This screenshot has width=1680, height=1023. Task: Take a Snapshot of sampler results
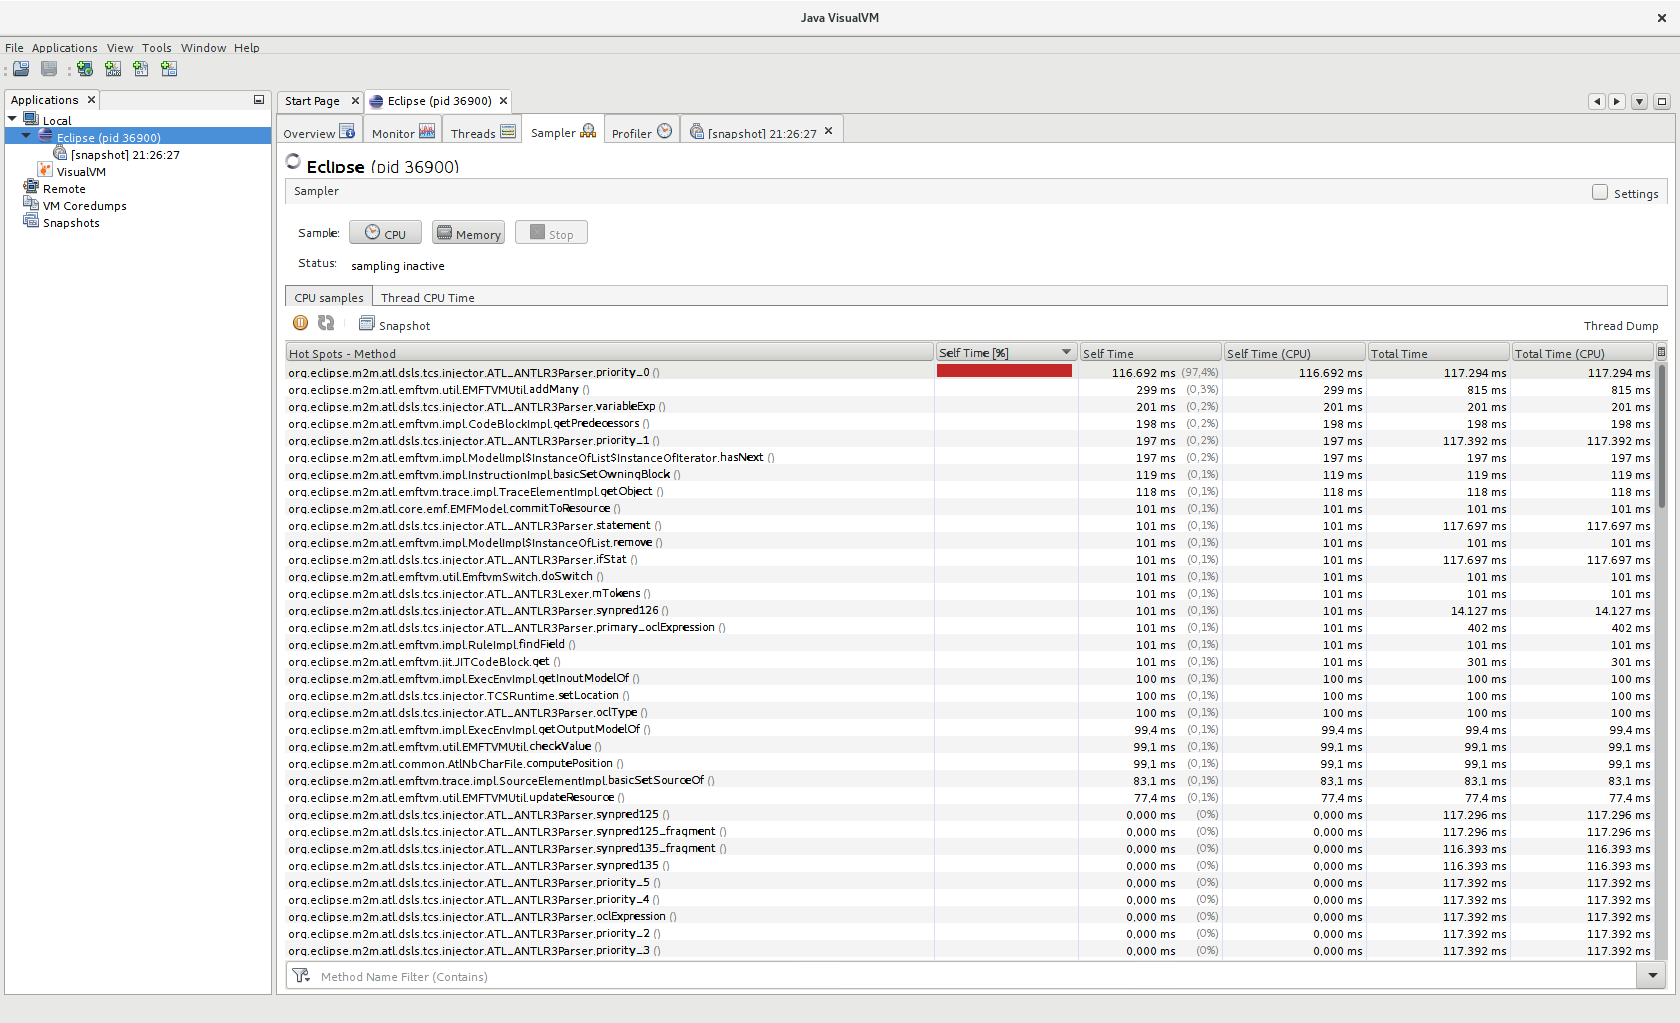coord(394,324)
